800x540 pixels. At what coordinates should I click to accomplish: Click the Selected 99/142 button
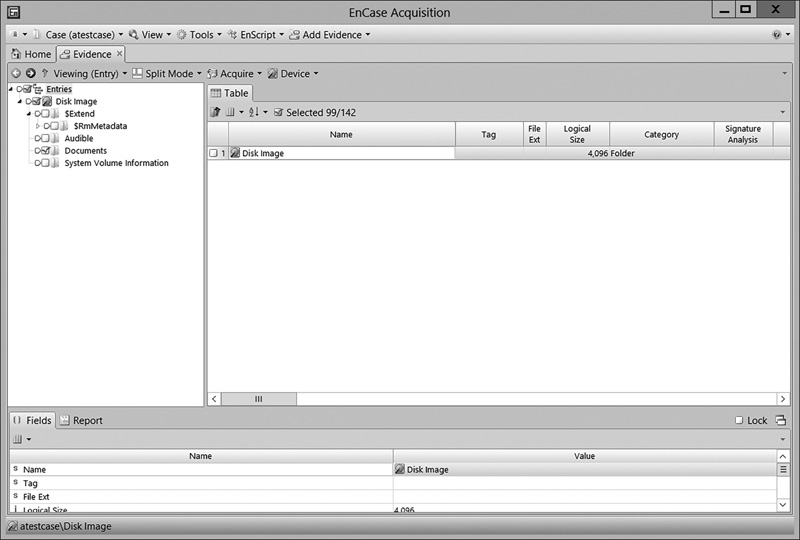point(315,112)
